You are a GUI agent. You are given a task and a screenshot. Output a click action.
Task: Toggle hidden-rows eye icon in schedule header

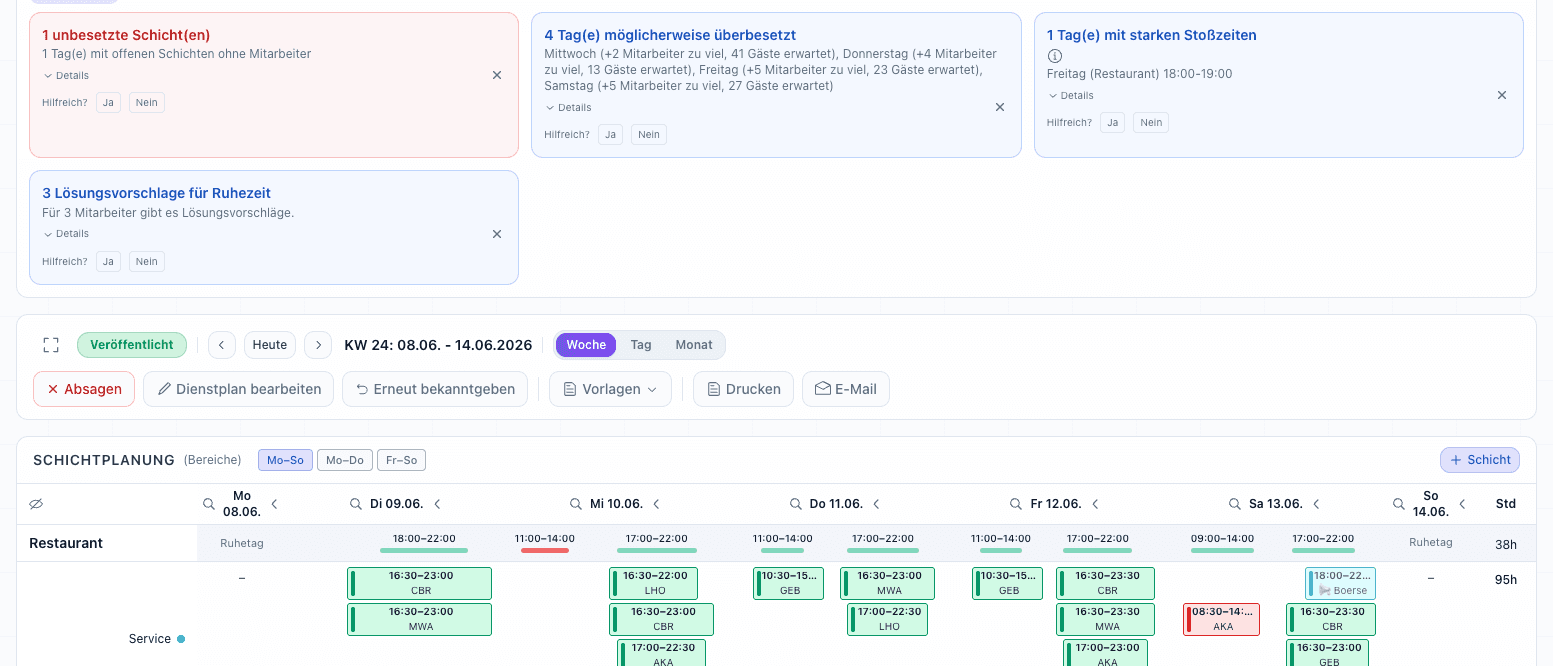(37, 504)
